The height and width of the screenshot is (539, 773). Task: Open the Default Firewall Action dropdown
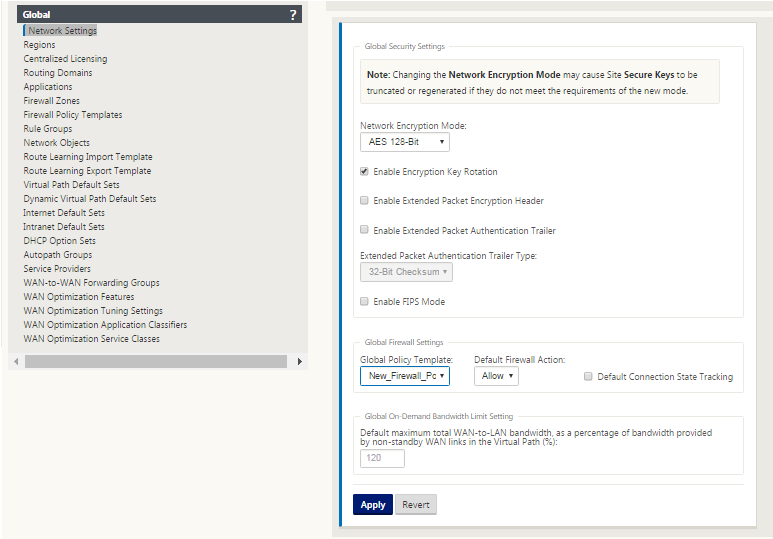pos(496,376)
